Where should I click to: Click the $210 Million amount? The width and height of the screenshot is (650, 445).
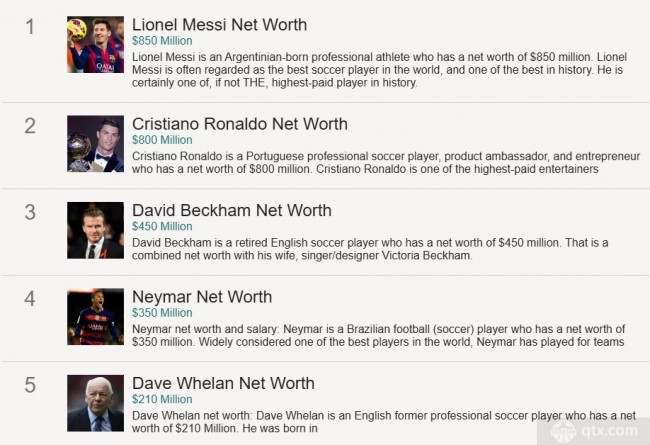coord(162,399)
